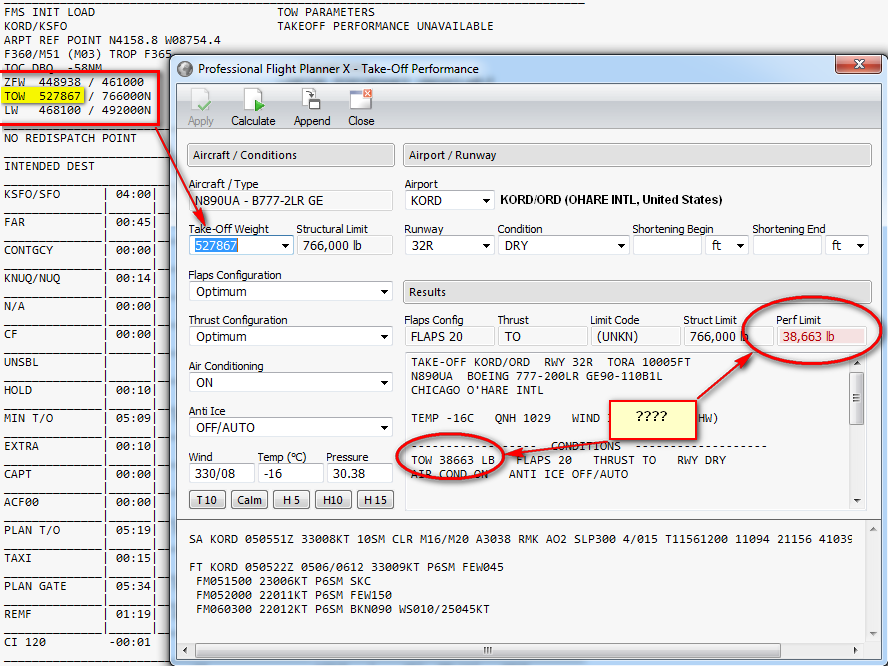Click the results text scroll down arrow
Viewport: 888px width, 666px height.
(856, 501)
